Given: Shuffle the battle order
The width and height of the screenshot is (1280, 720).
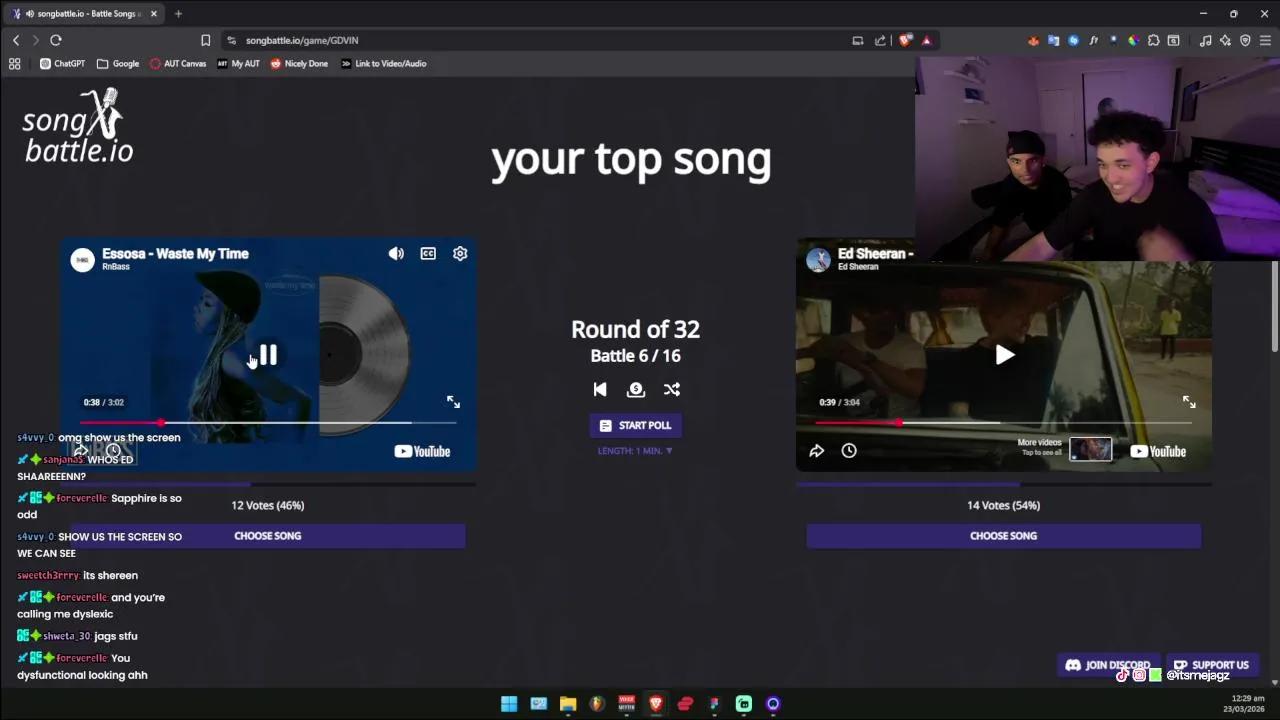Looking at the screenshot, I should 672,389.
